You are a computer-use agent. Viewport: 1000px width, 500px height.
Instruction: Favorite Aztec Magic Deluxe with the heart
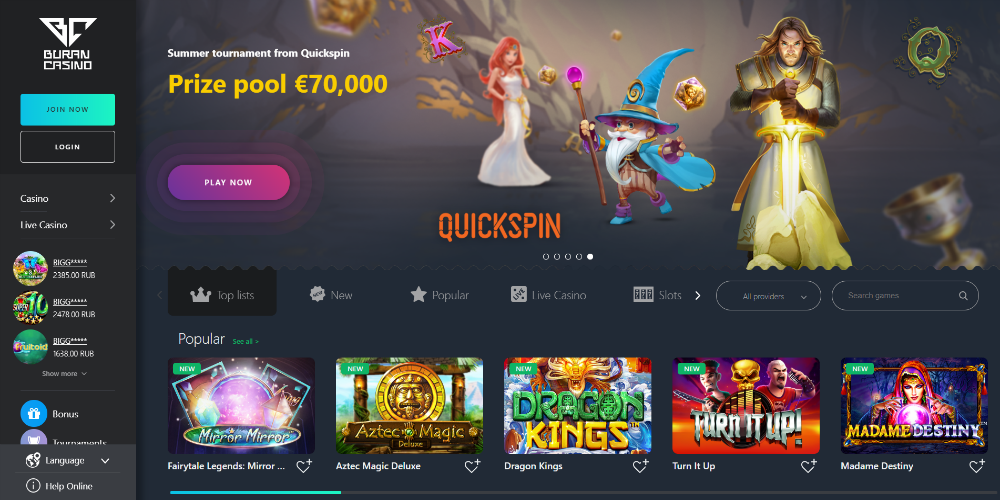pos(472,466)
